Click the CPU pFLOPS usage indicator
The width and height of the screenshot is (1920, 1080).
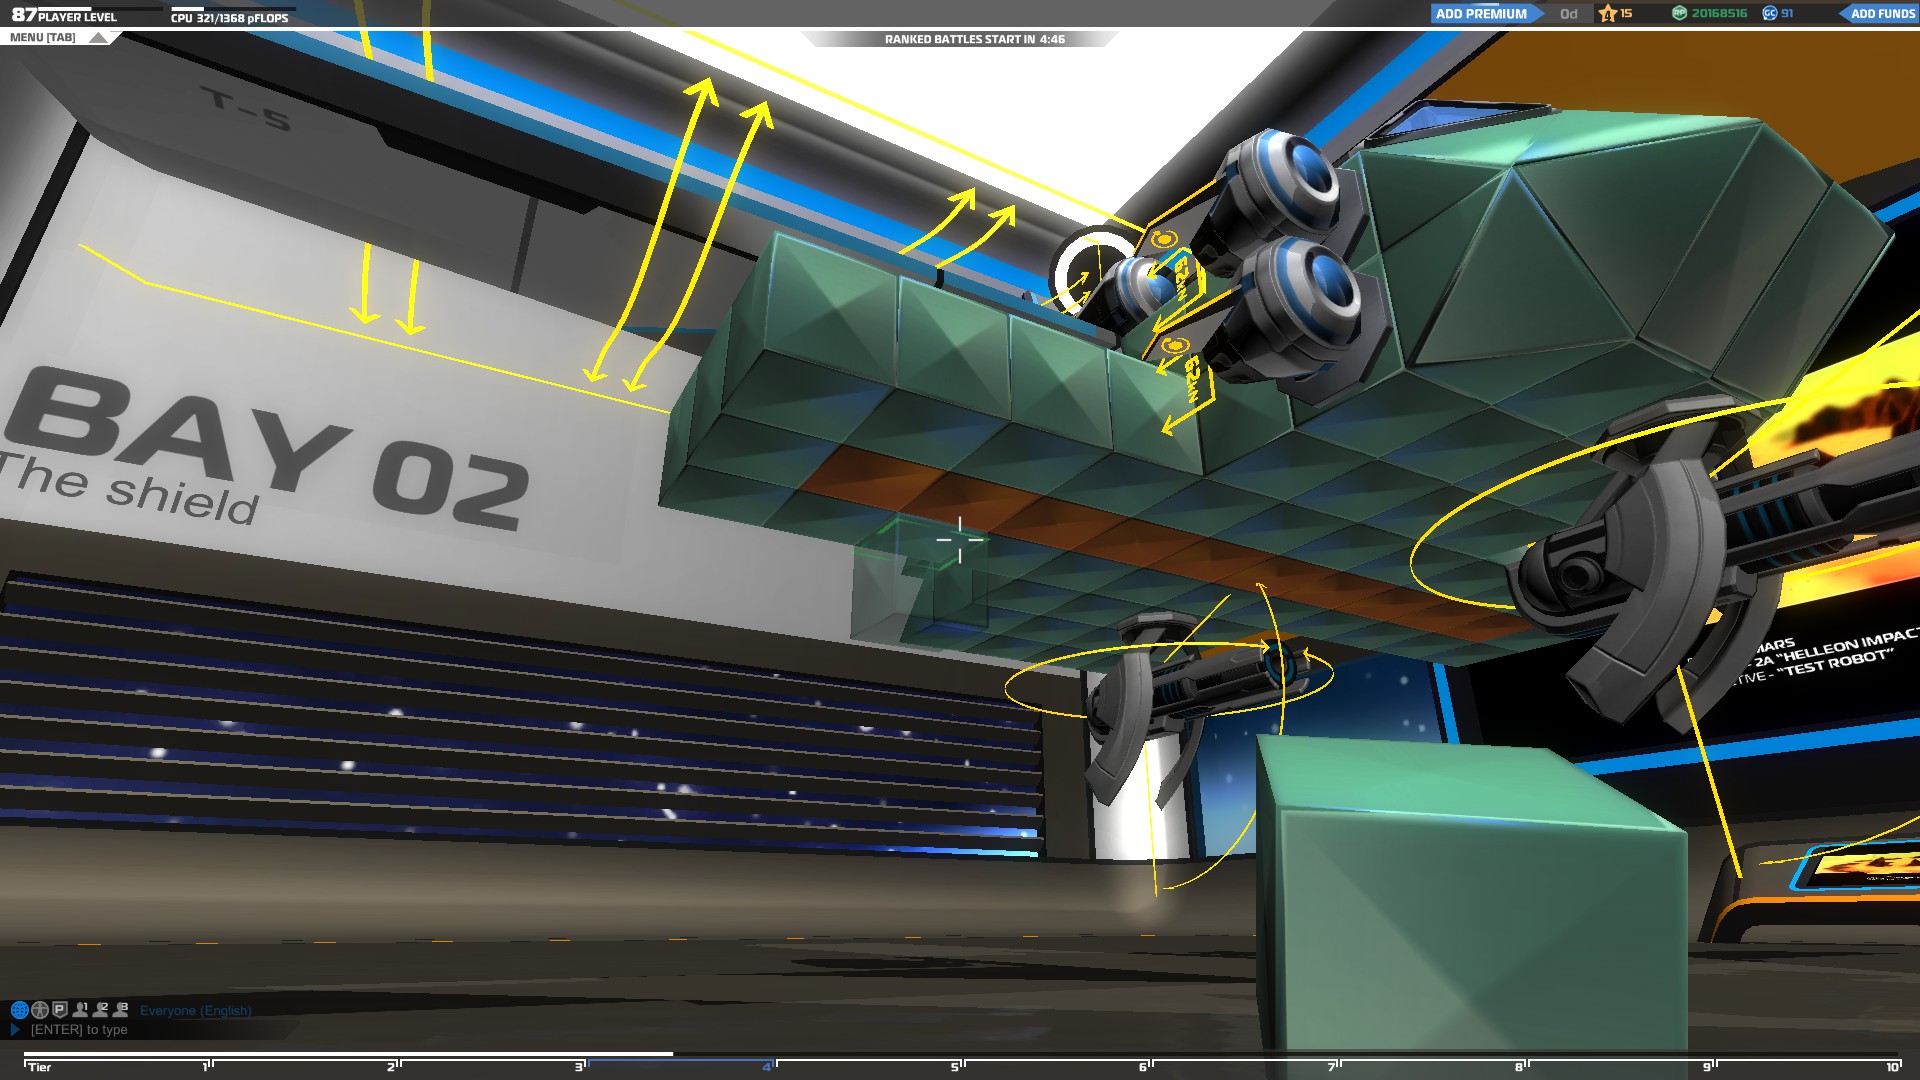point(229,18)
